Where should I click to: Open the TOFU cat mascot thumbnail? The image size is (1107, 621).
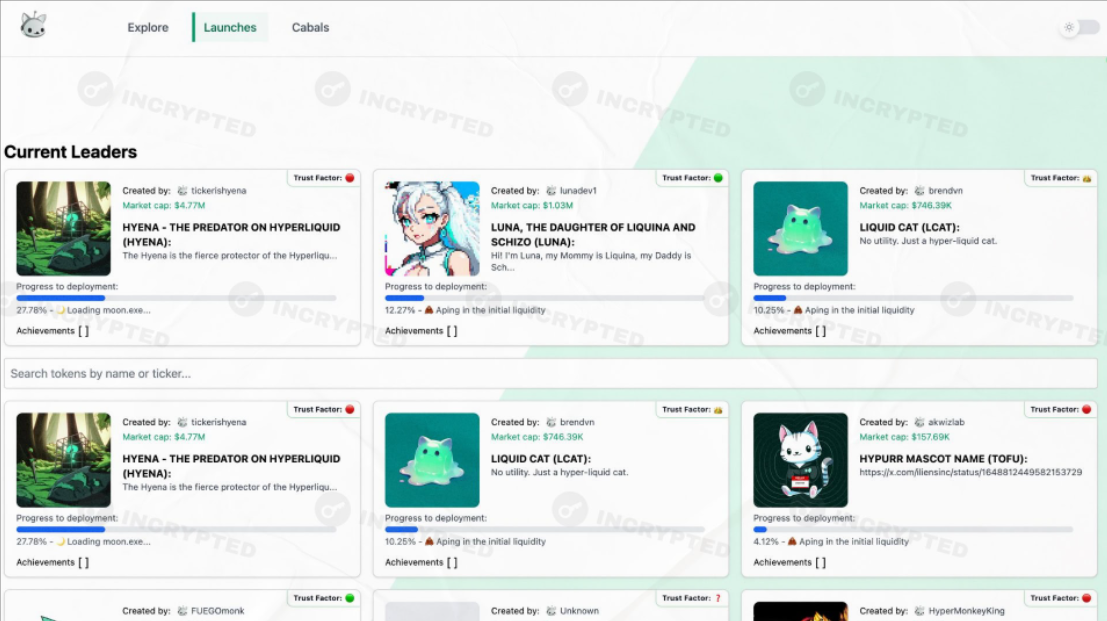tap(801, 460)
